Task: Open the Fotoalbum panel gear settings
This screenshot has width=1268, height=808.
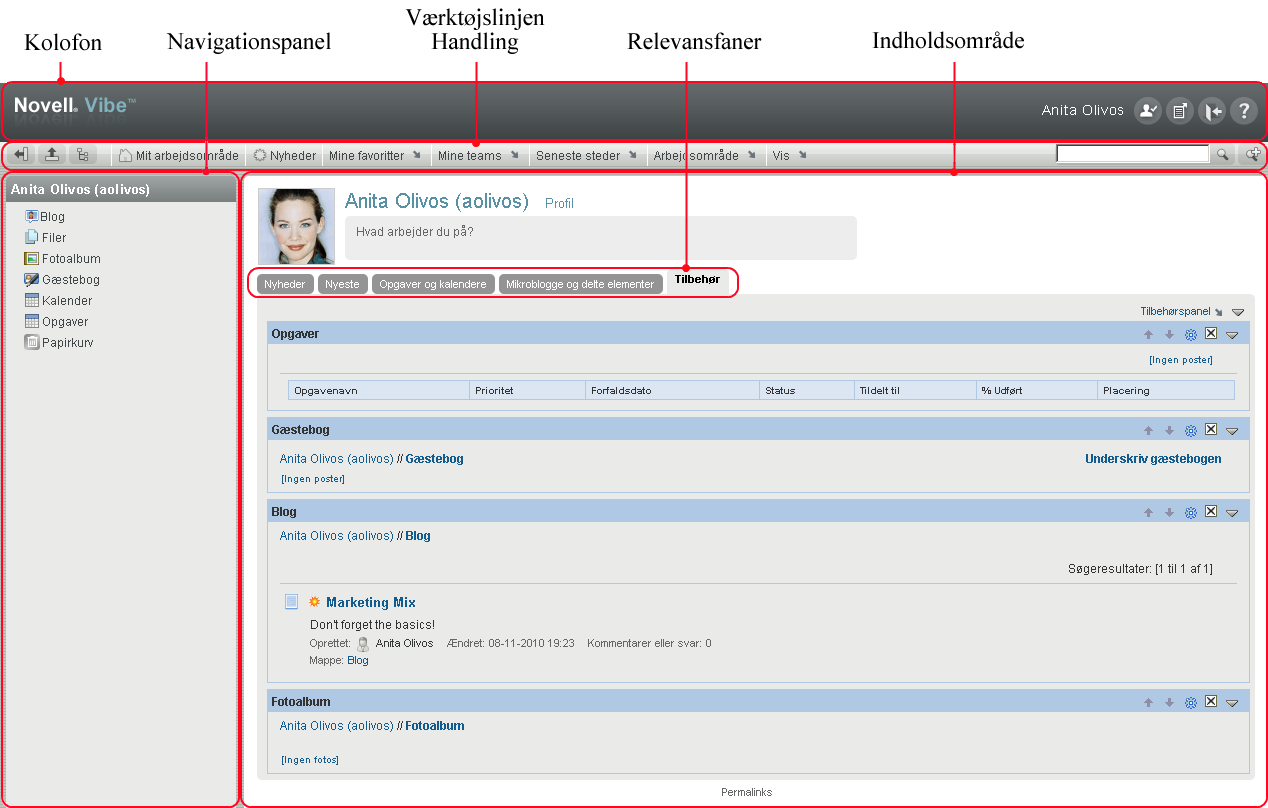Action: pos(1190,703)
